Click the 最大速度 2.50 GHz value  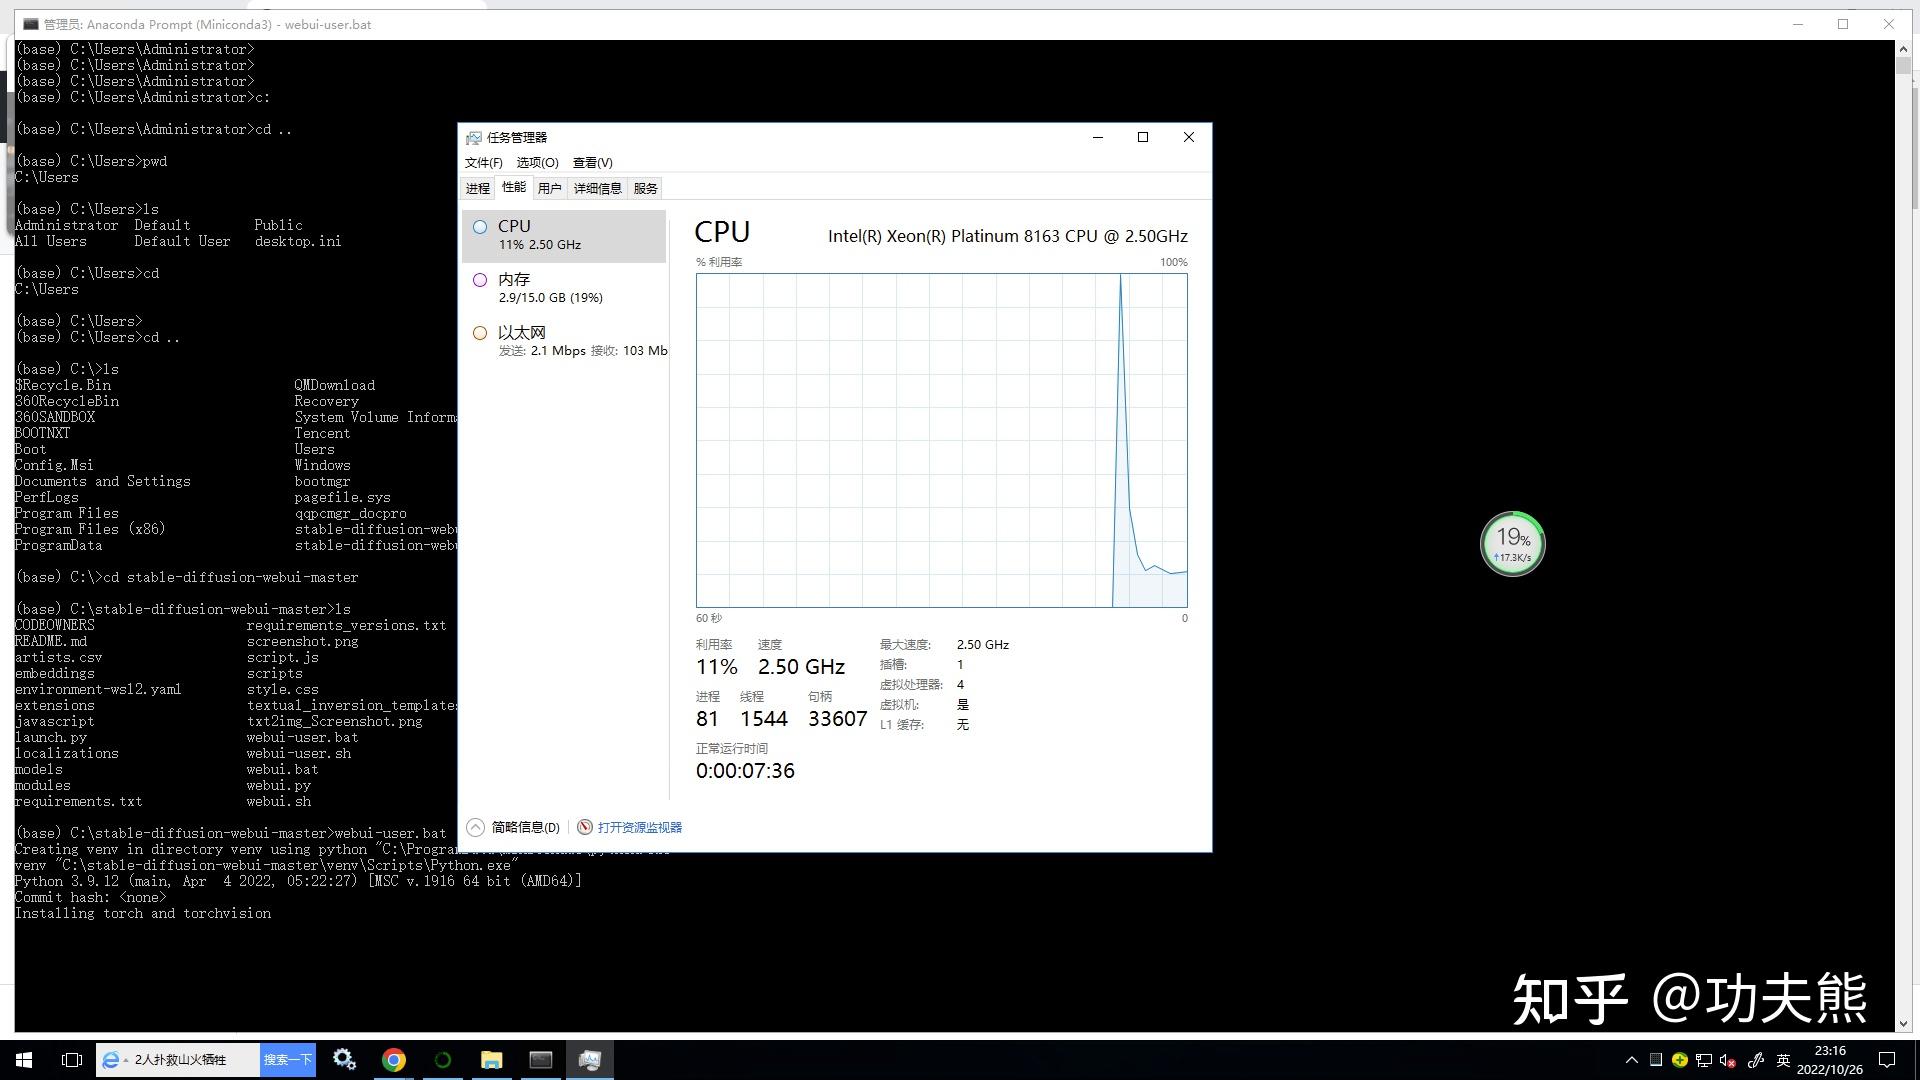coord(983,645)
